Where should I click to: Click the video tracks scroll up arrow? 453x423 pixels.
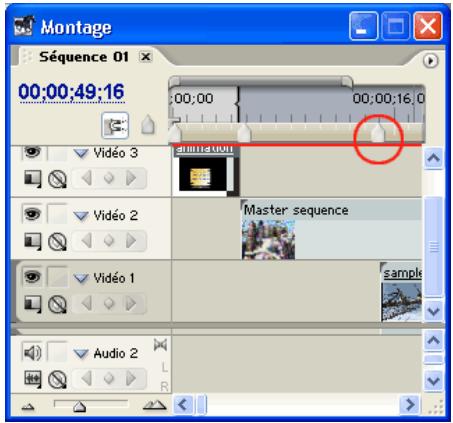[433, 157]
